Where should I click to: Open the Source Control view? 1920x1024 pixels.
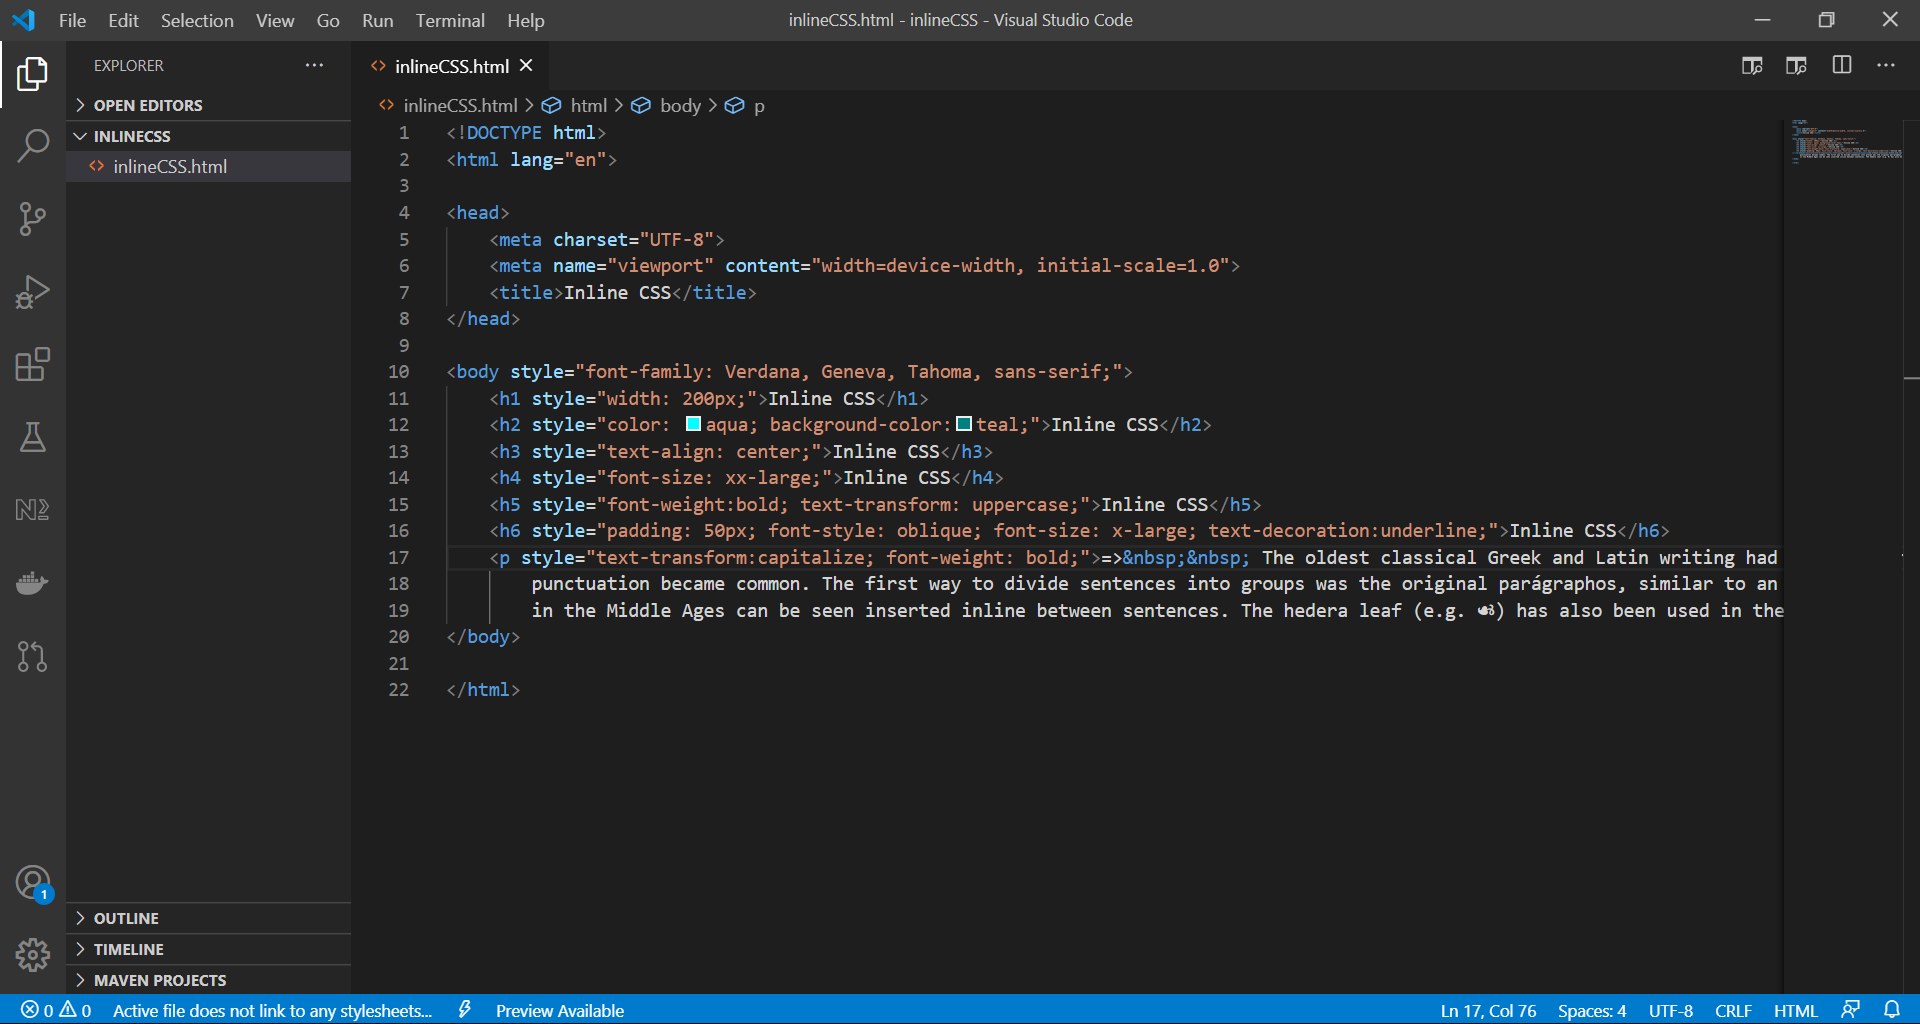33,219
